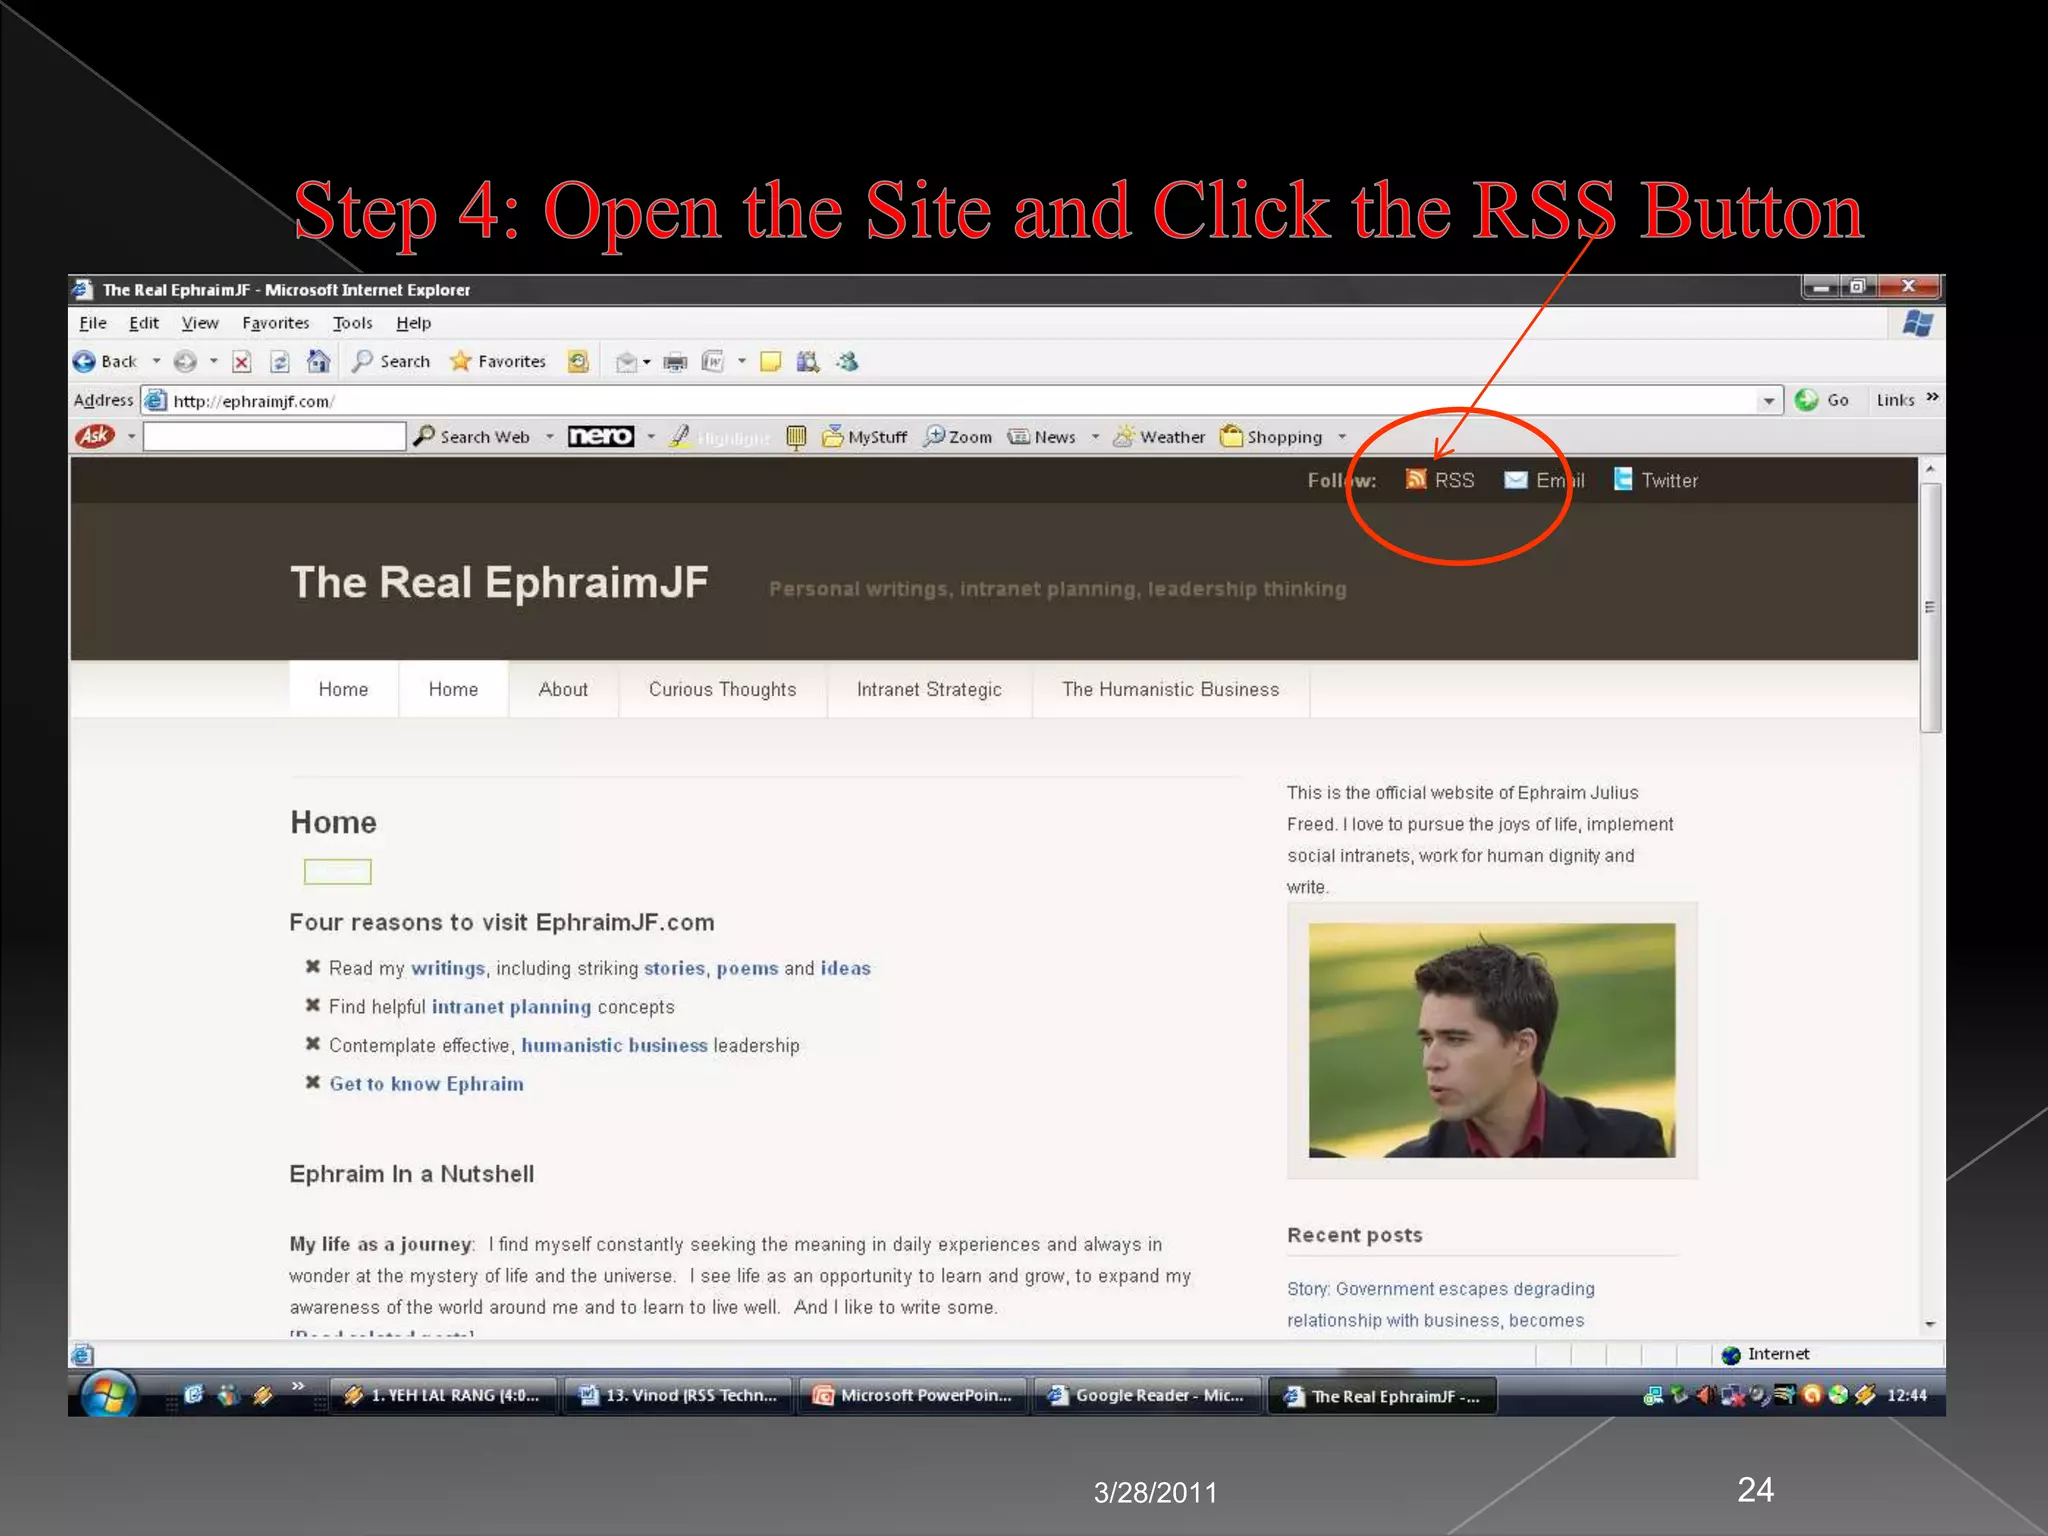This screenshot has height=1536, width=2048.
Task: Open the Search Web dropdown arrow
Action: pos(550,437)
